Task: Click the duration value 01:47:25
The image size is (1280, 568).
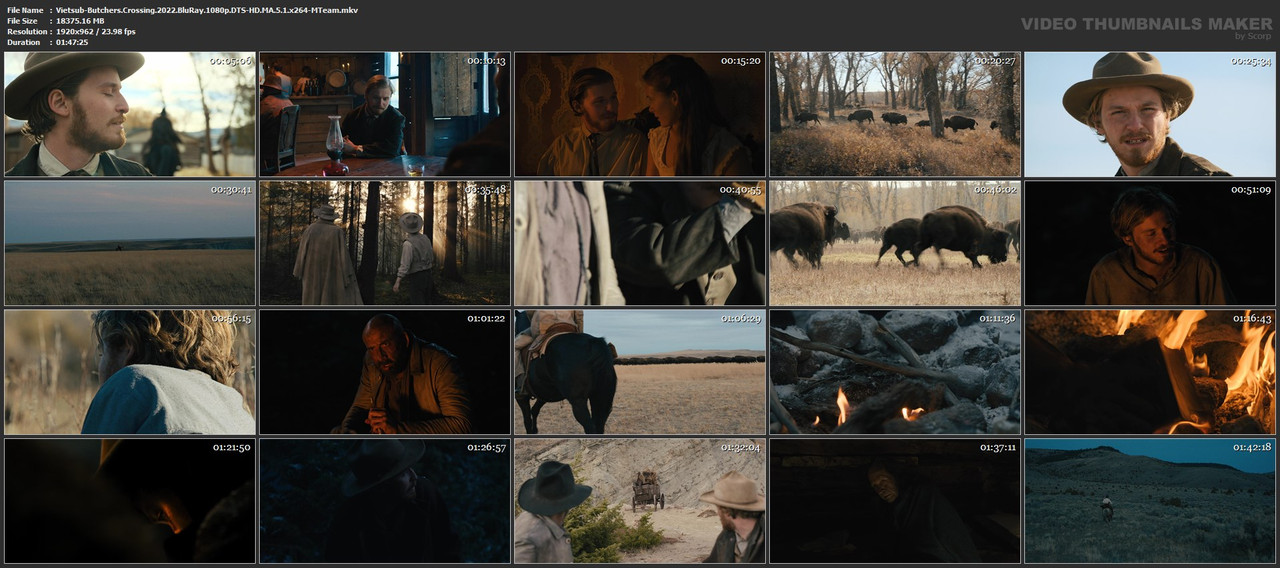Action: pos(72,43)
